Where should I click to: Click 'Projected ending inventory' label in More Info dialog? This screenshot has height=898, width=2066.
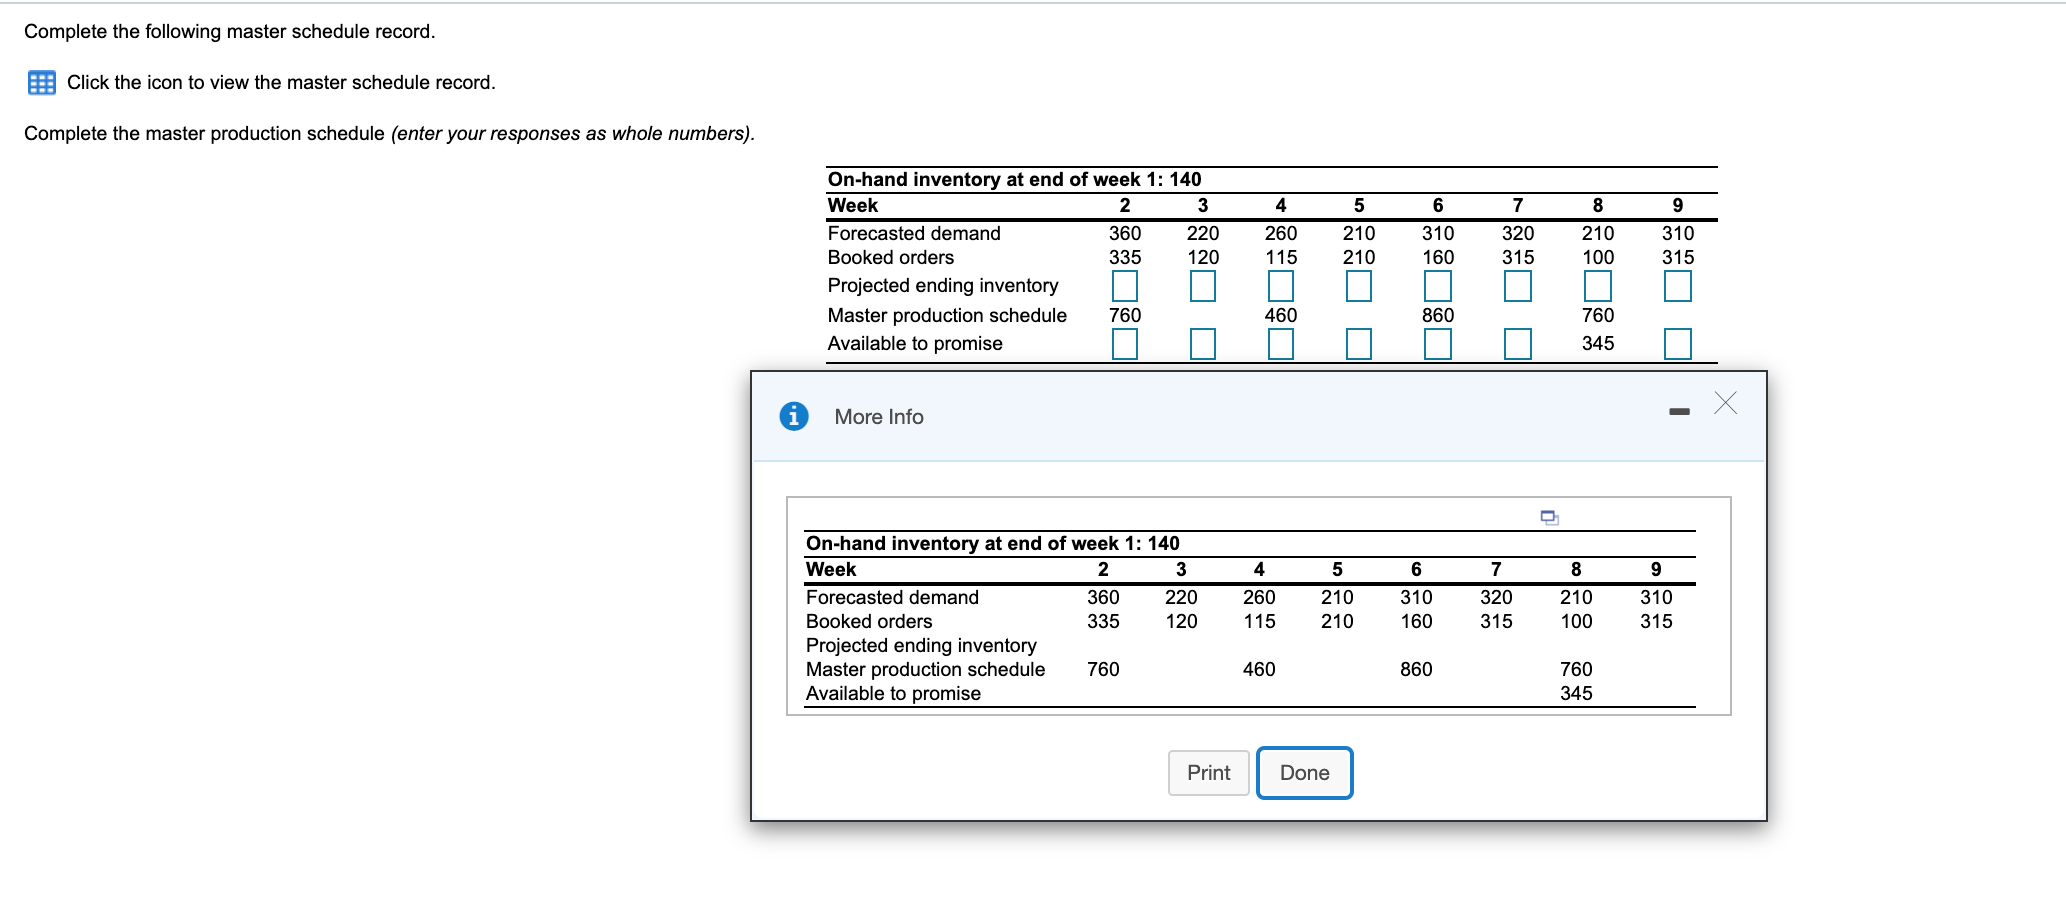(x=921, y=645)
